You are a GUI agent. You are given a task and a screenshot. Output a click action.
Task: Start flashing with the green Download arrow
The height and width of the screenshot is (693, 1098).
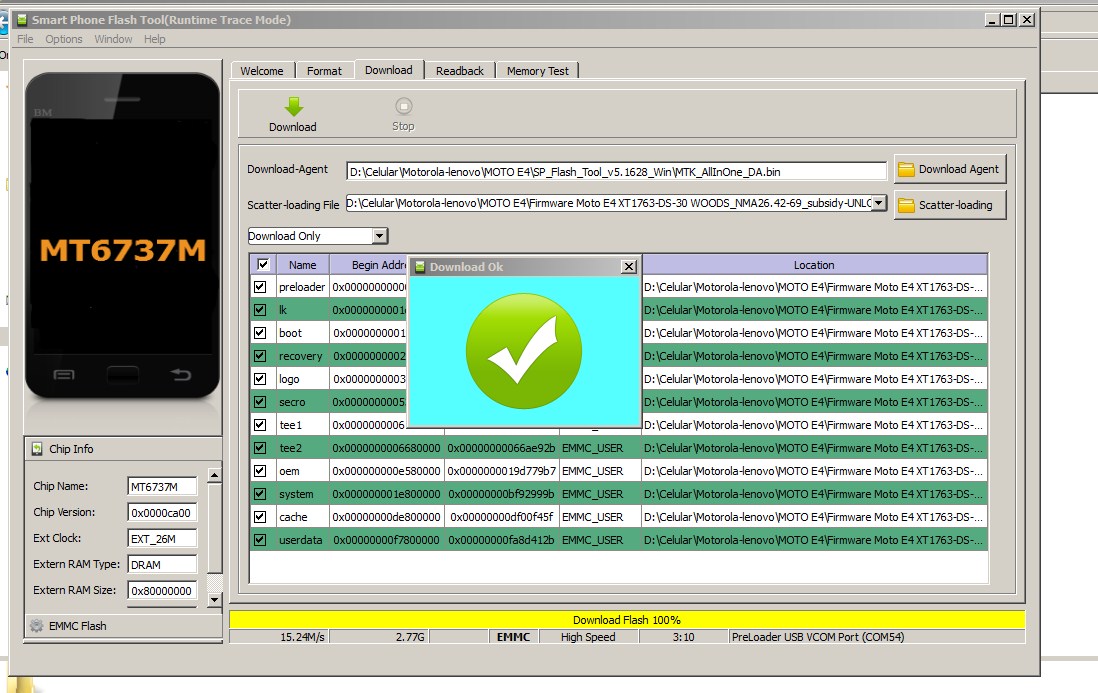click(x=293, y=106)
